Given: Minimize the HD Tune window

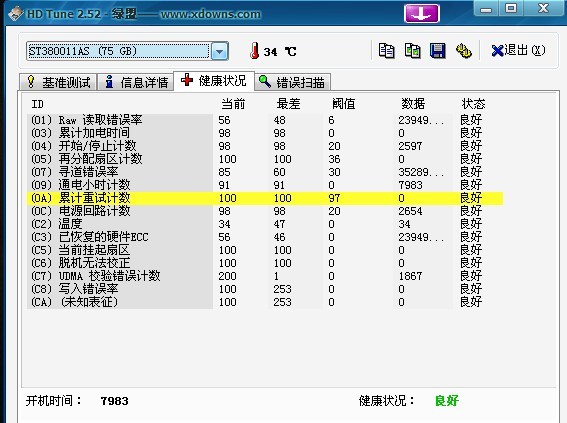Looking at the screenshot, I should coord(486,9).
